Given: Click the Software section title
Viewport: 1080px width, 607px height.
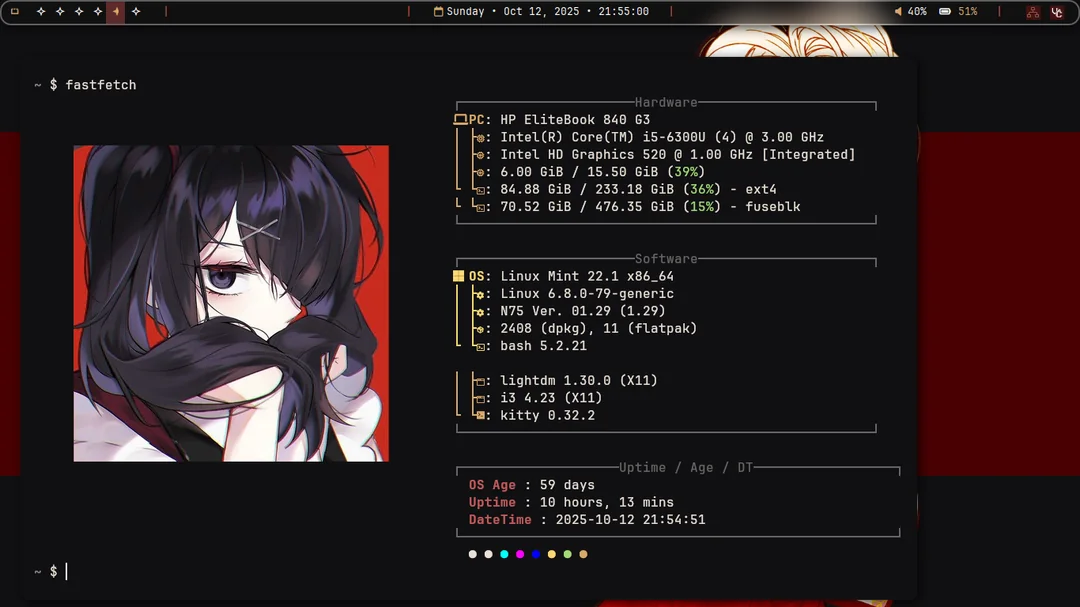Looking at the screenshot, I should [666, 258].
